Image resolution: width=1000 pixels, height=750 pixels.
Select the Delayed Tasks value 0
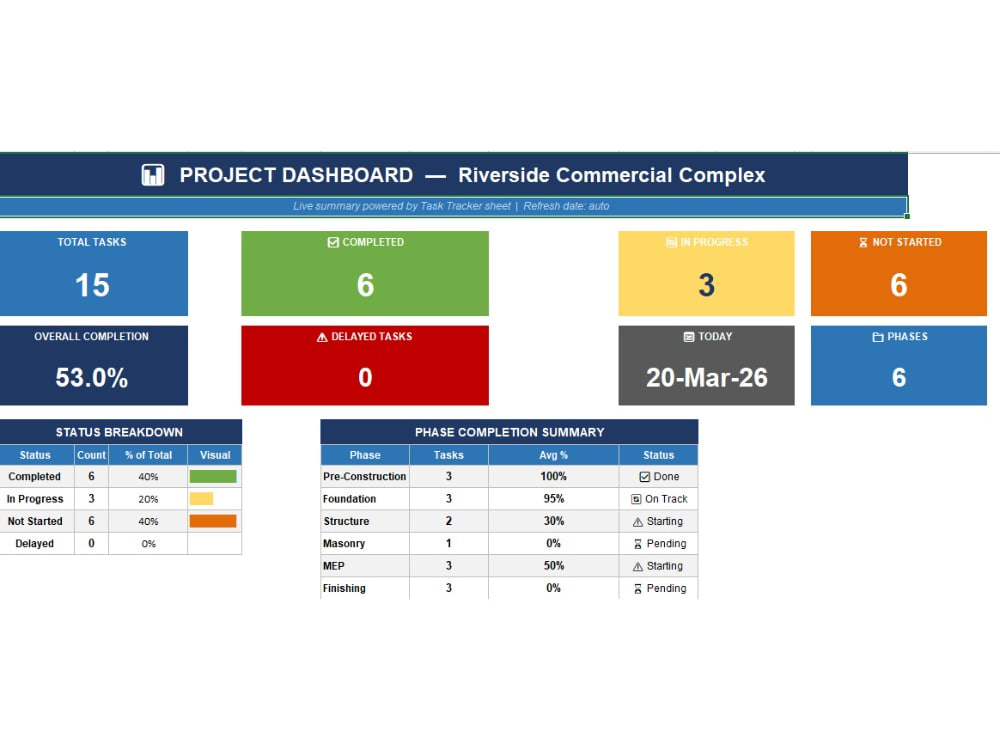click(x=365, y=378)
